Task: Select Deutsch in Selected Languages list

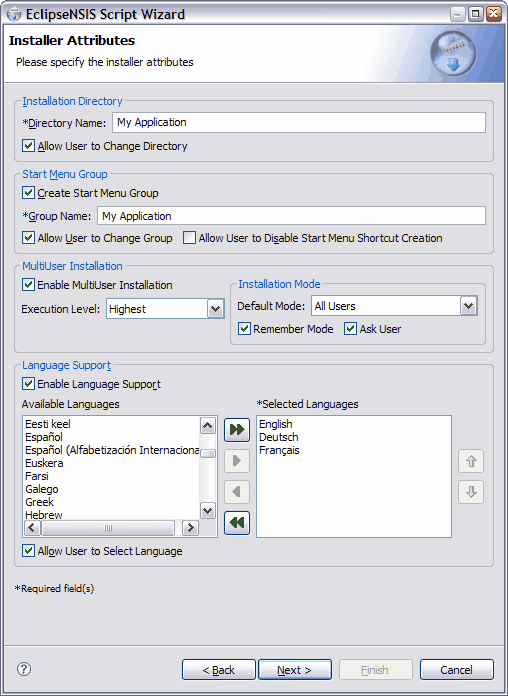Action: tap(278, 437)
